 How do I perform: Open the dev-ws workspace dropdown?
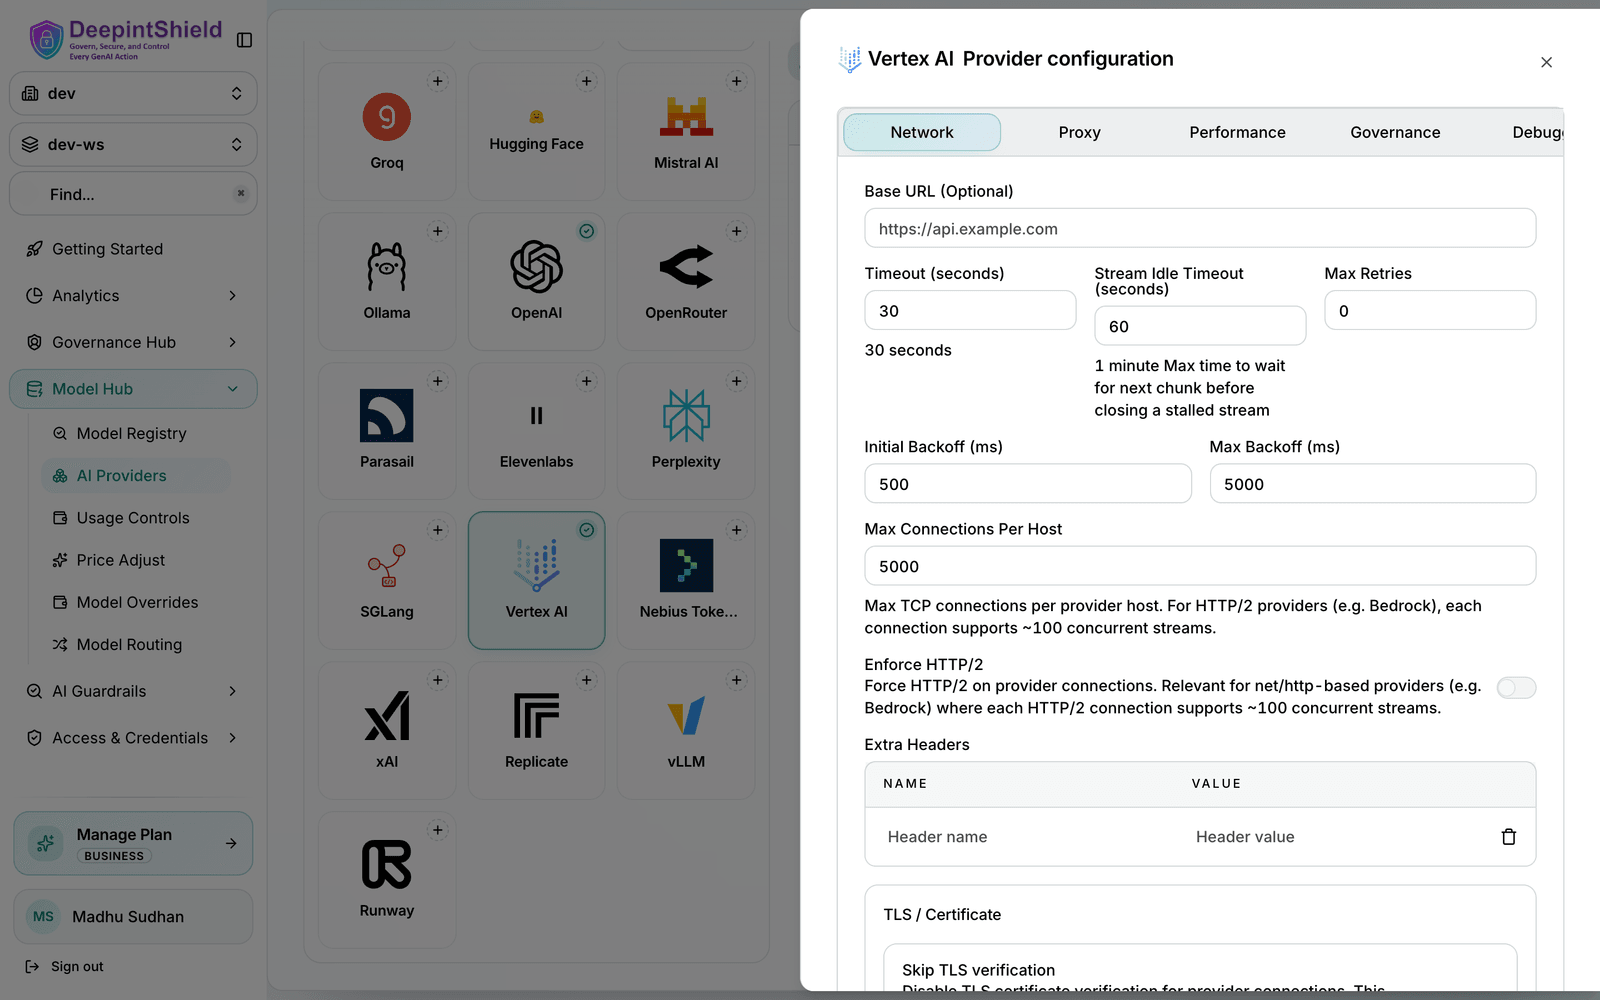(x=133, y=144)
